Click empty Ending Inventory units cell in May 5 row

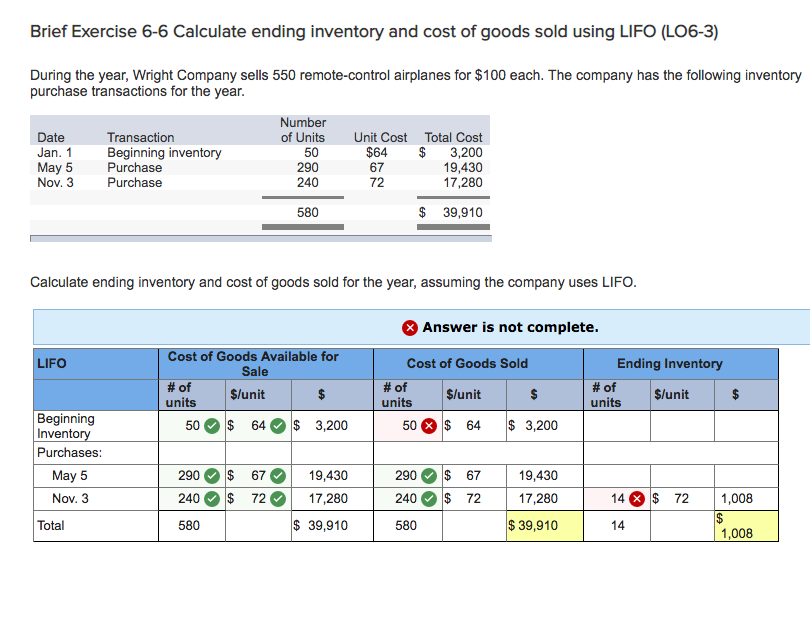617,476
